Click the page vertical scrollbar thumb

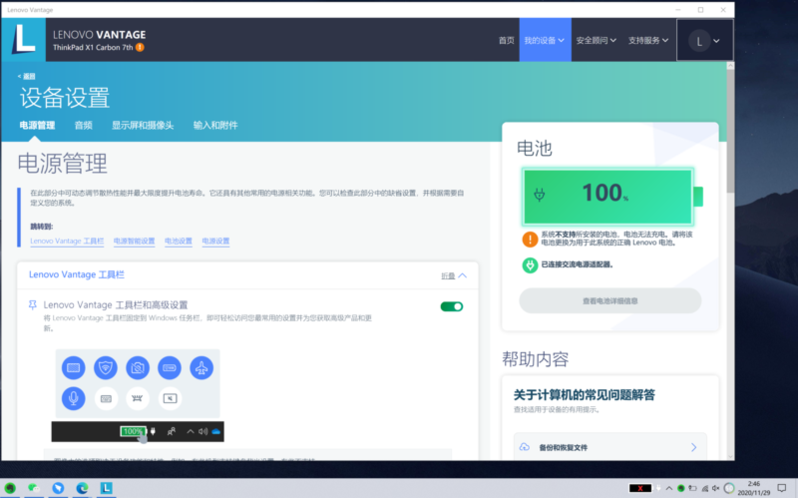[x=730, y=132]
